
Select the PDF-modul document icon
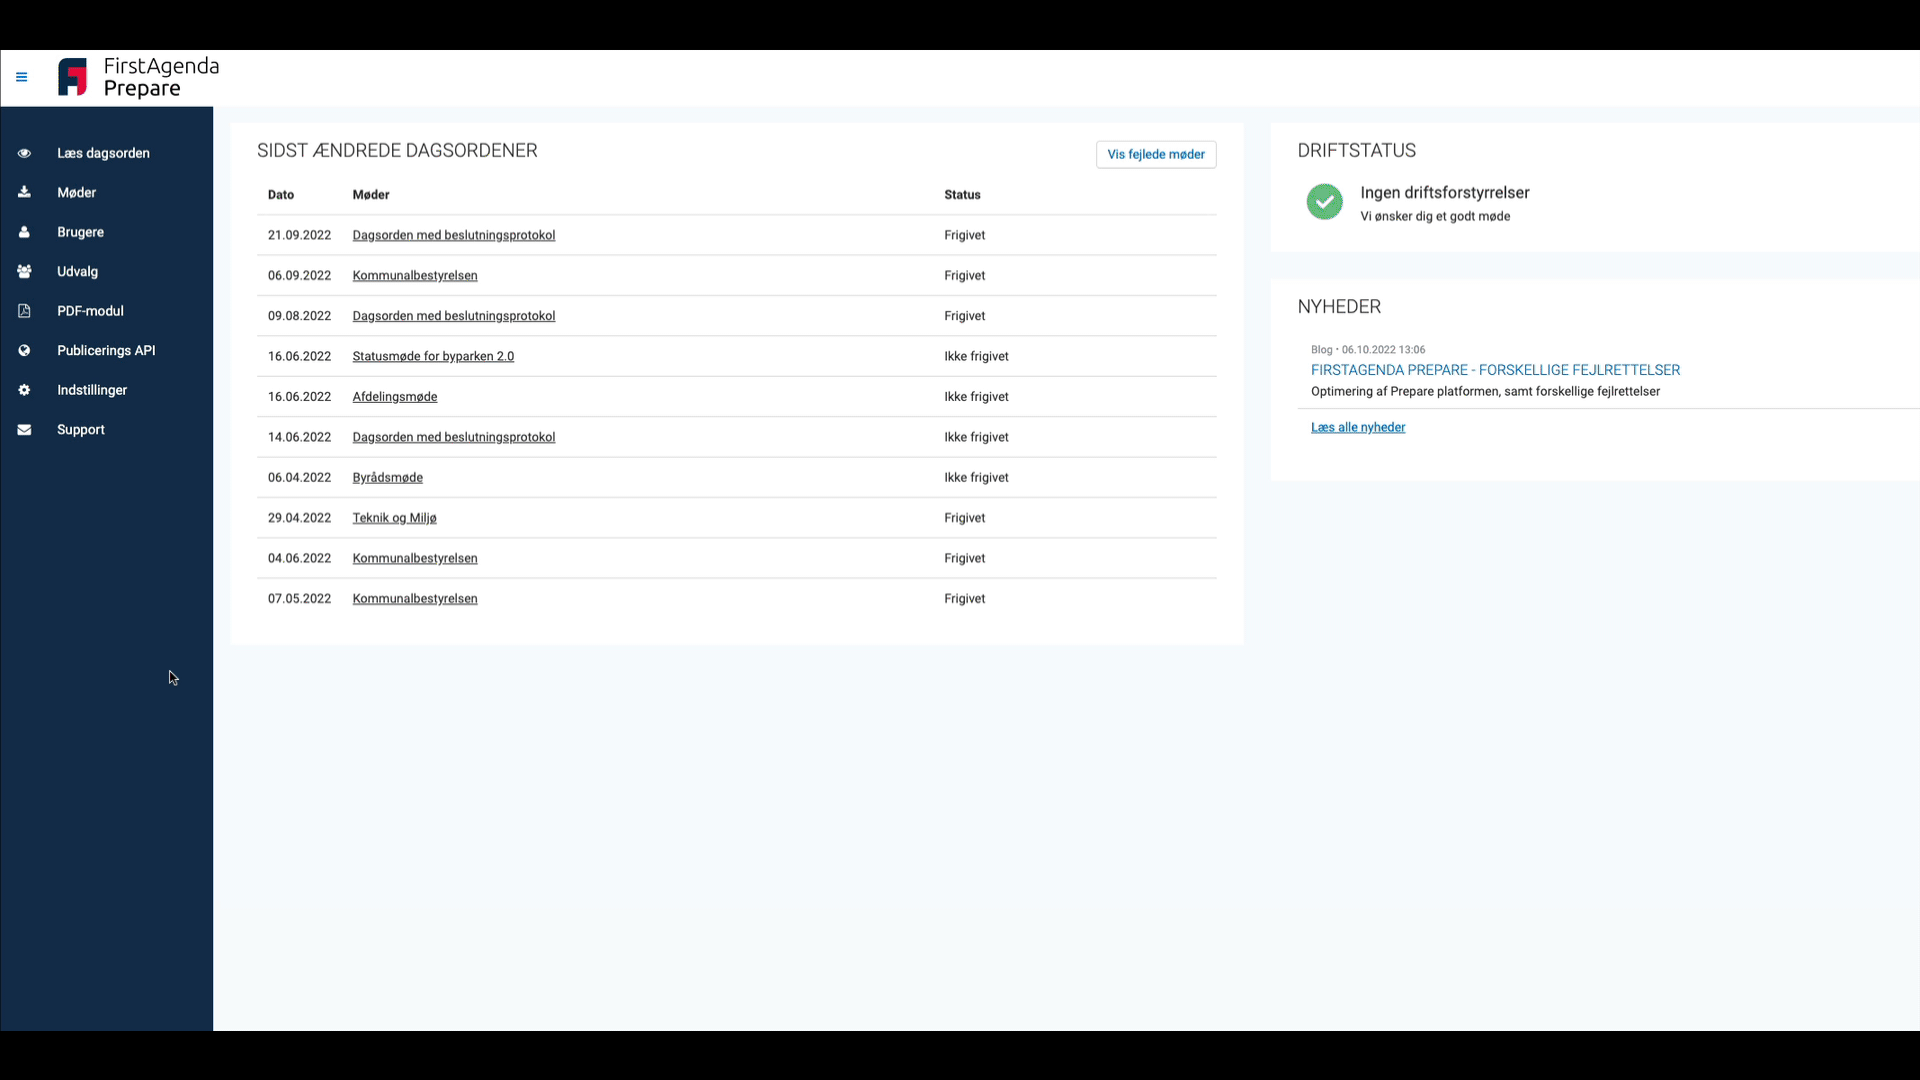[23, 310]
